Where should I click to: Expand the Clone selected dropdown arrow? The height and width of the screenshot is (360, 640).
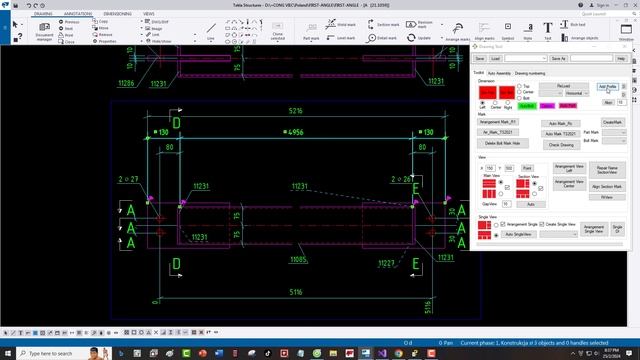point(278,41)
